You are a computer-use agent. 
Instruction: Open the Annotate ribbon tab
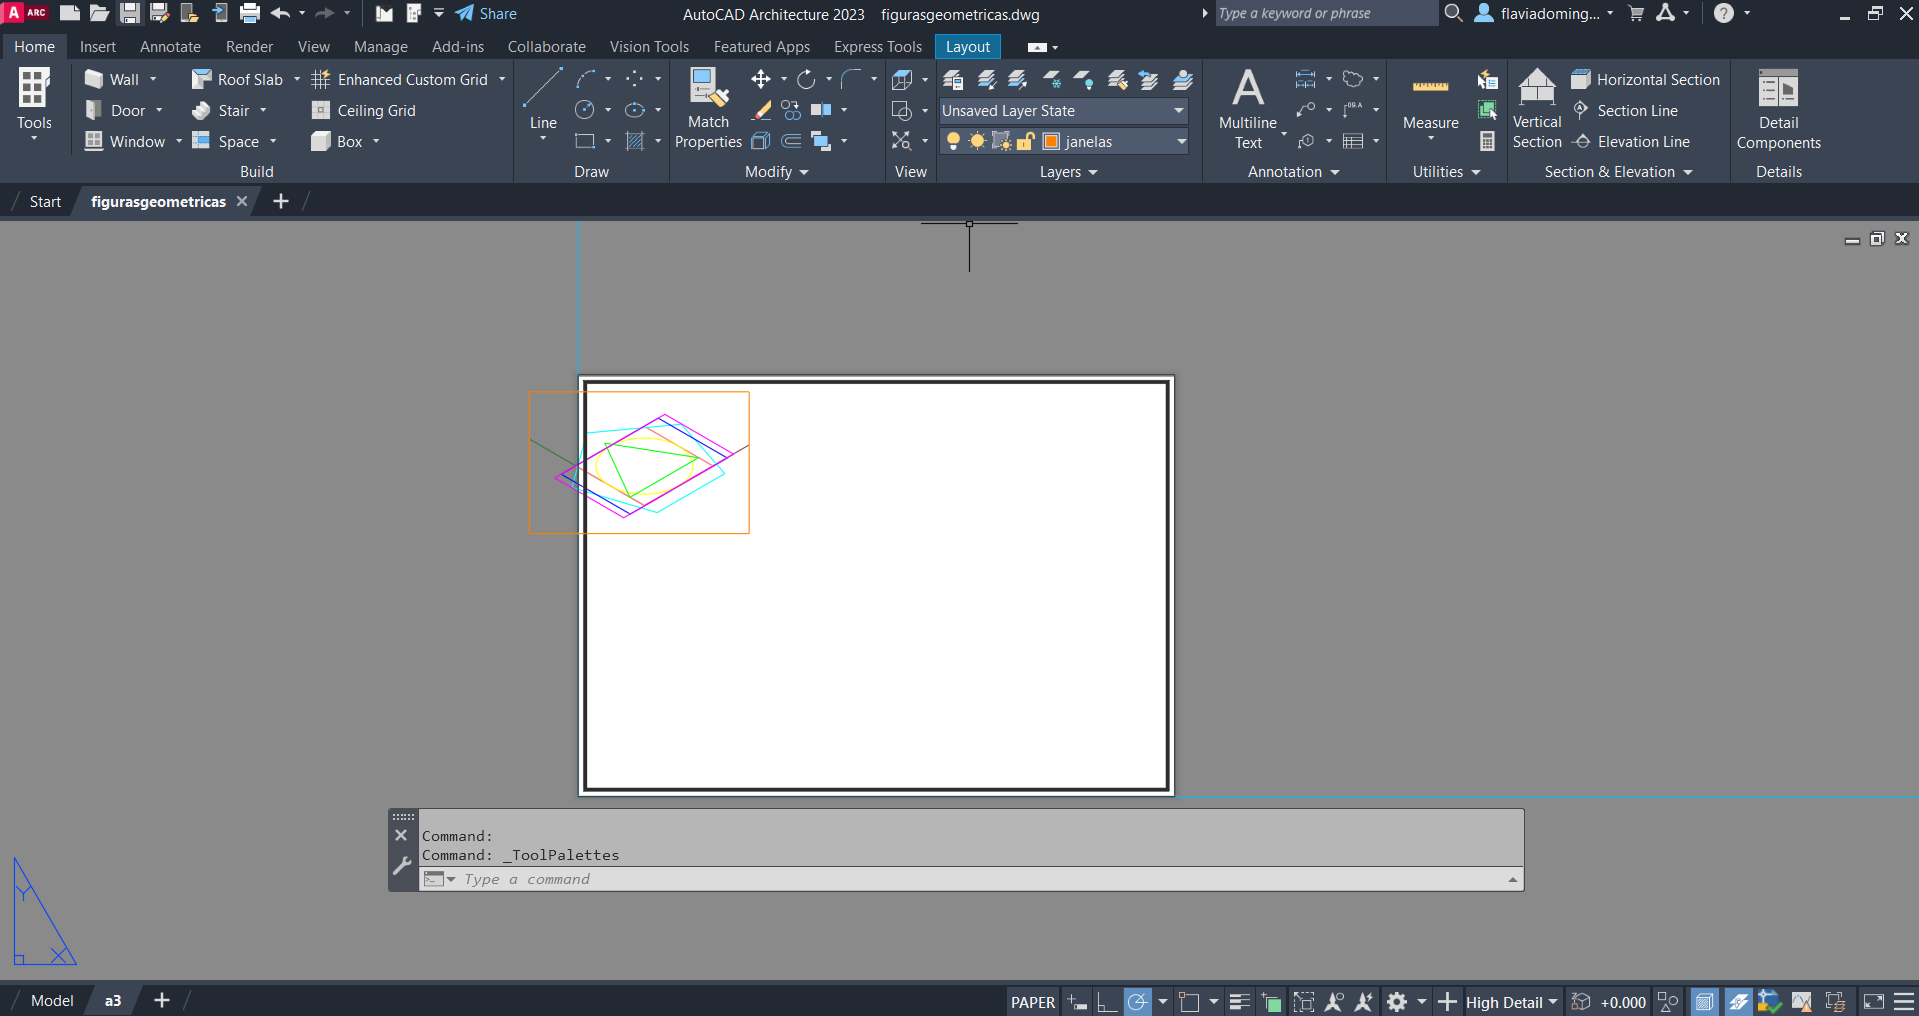coord(170,47)
